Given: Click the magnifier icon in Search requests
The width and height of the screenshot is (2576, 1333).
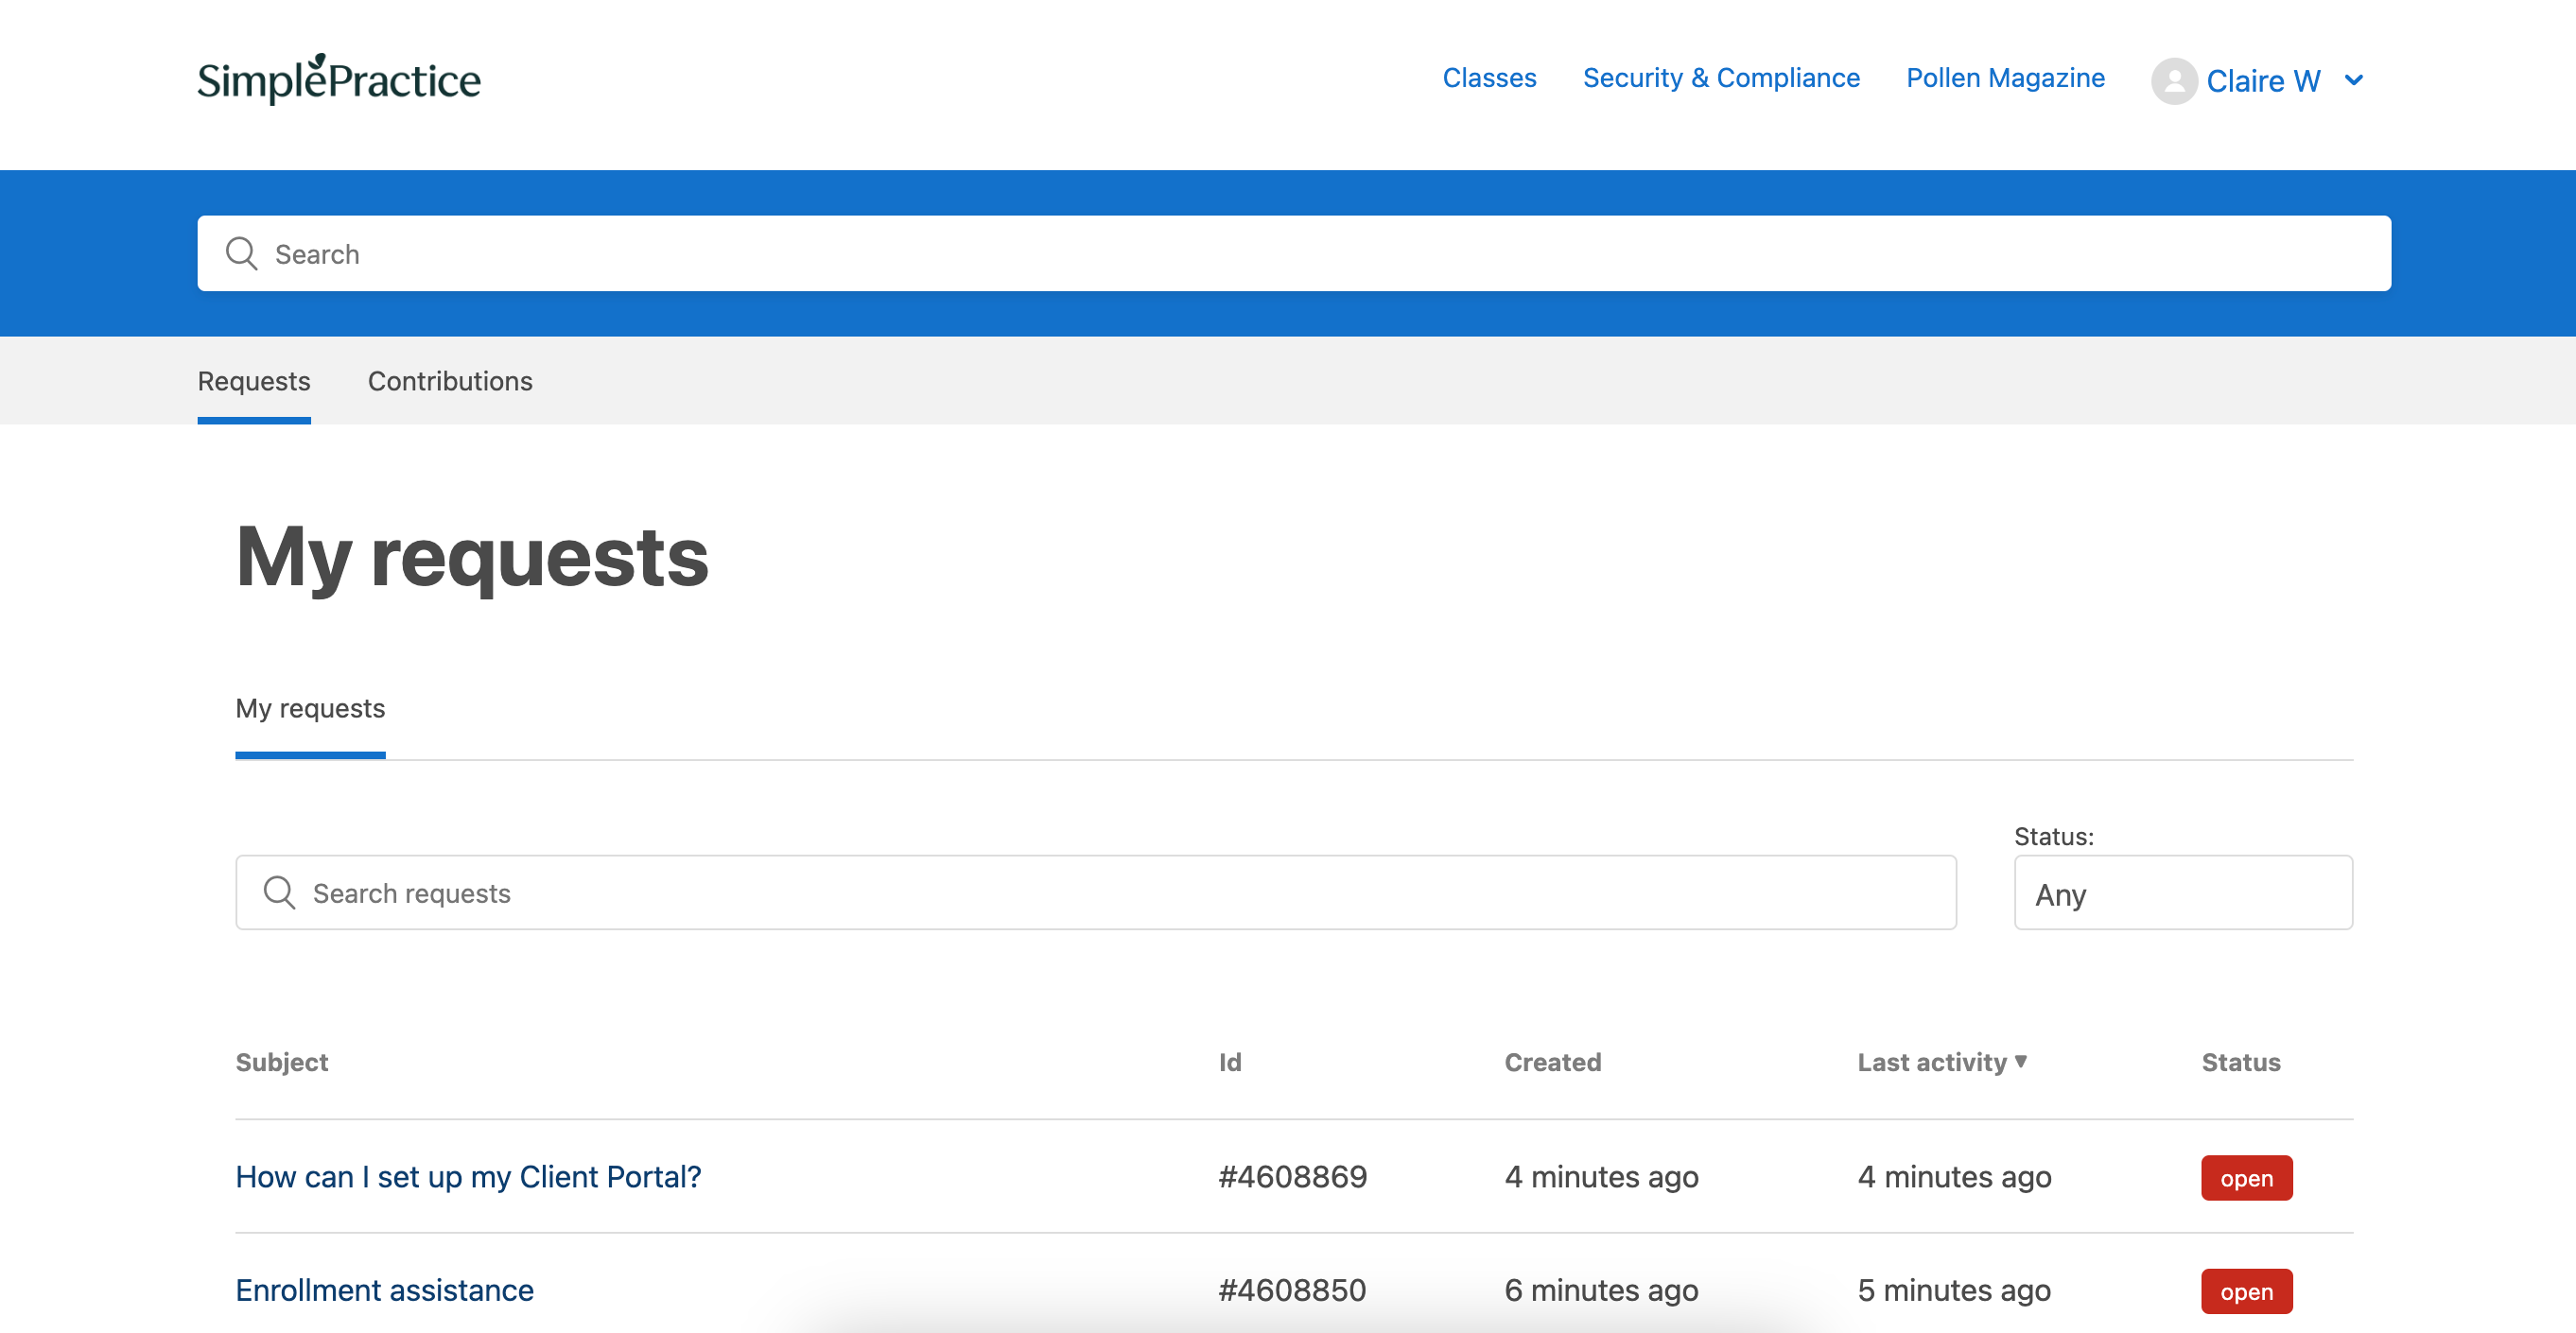Looking at the screenshot, I should pos(279,893).
